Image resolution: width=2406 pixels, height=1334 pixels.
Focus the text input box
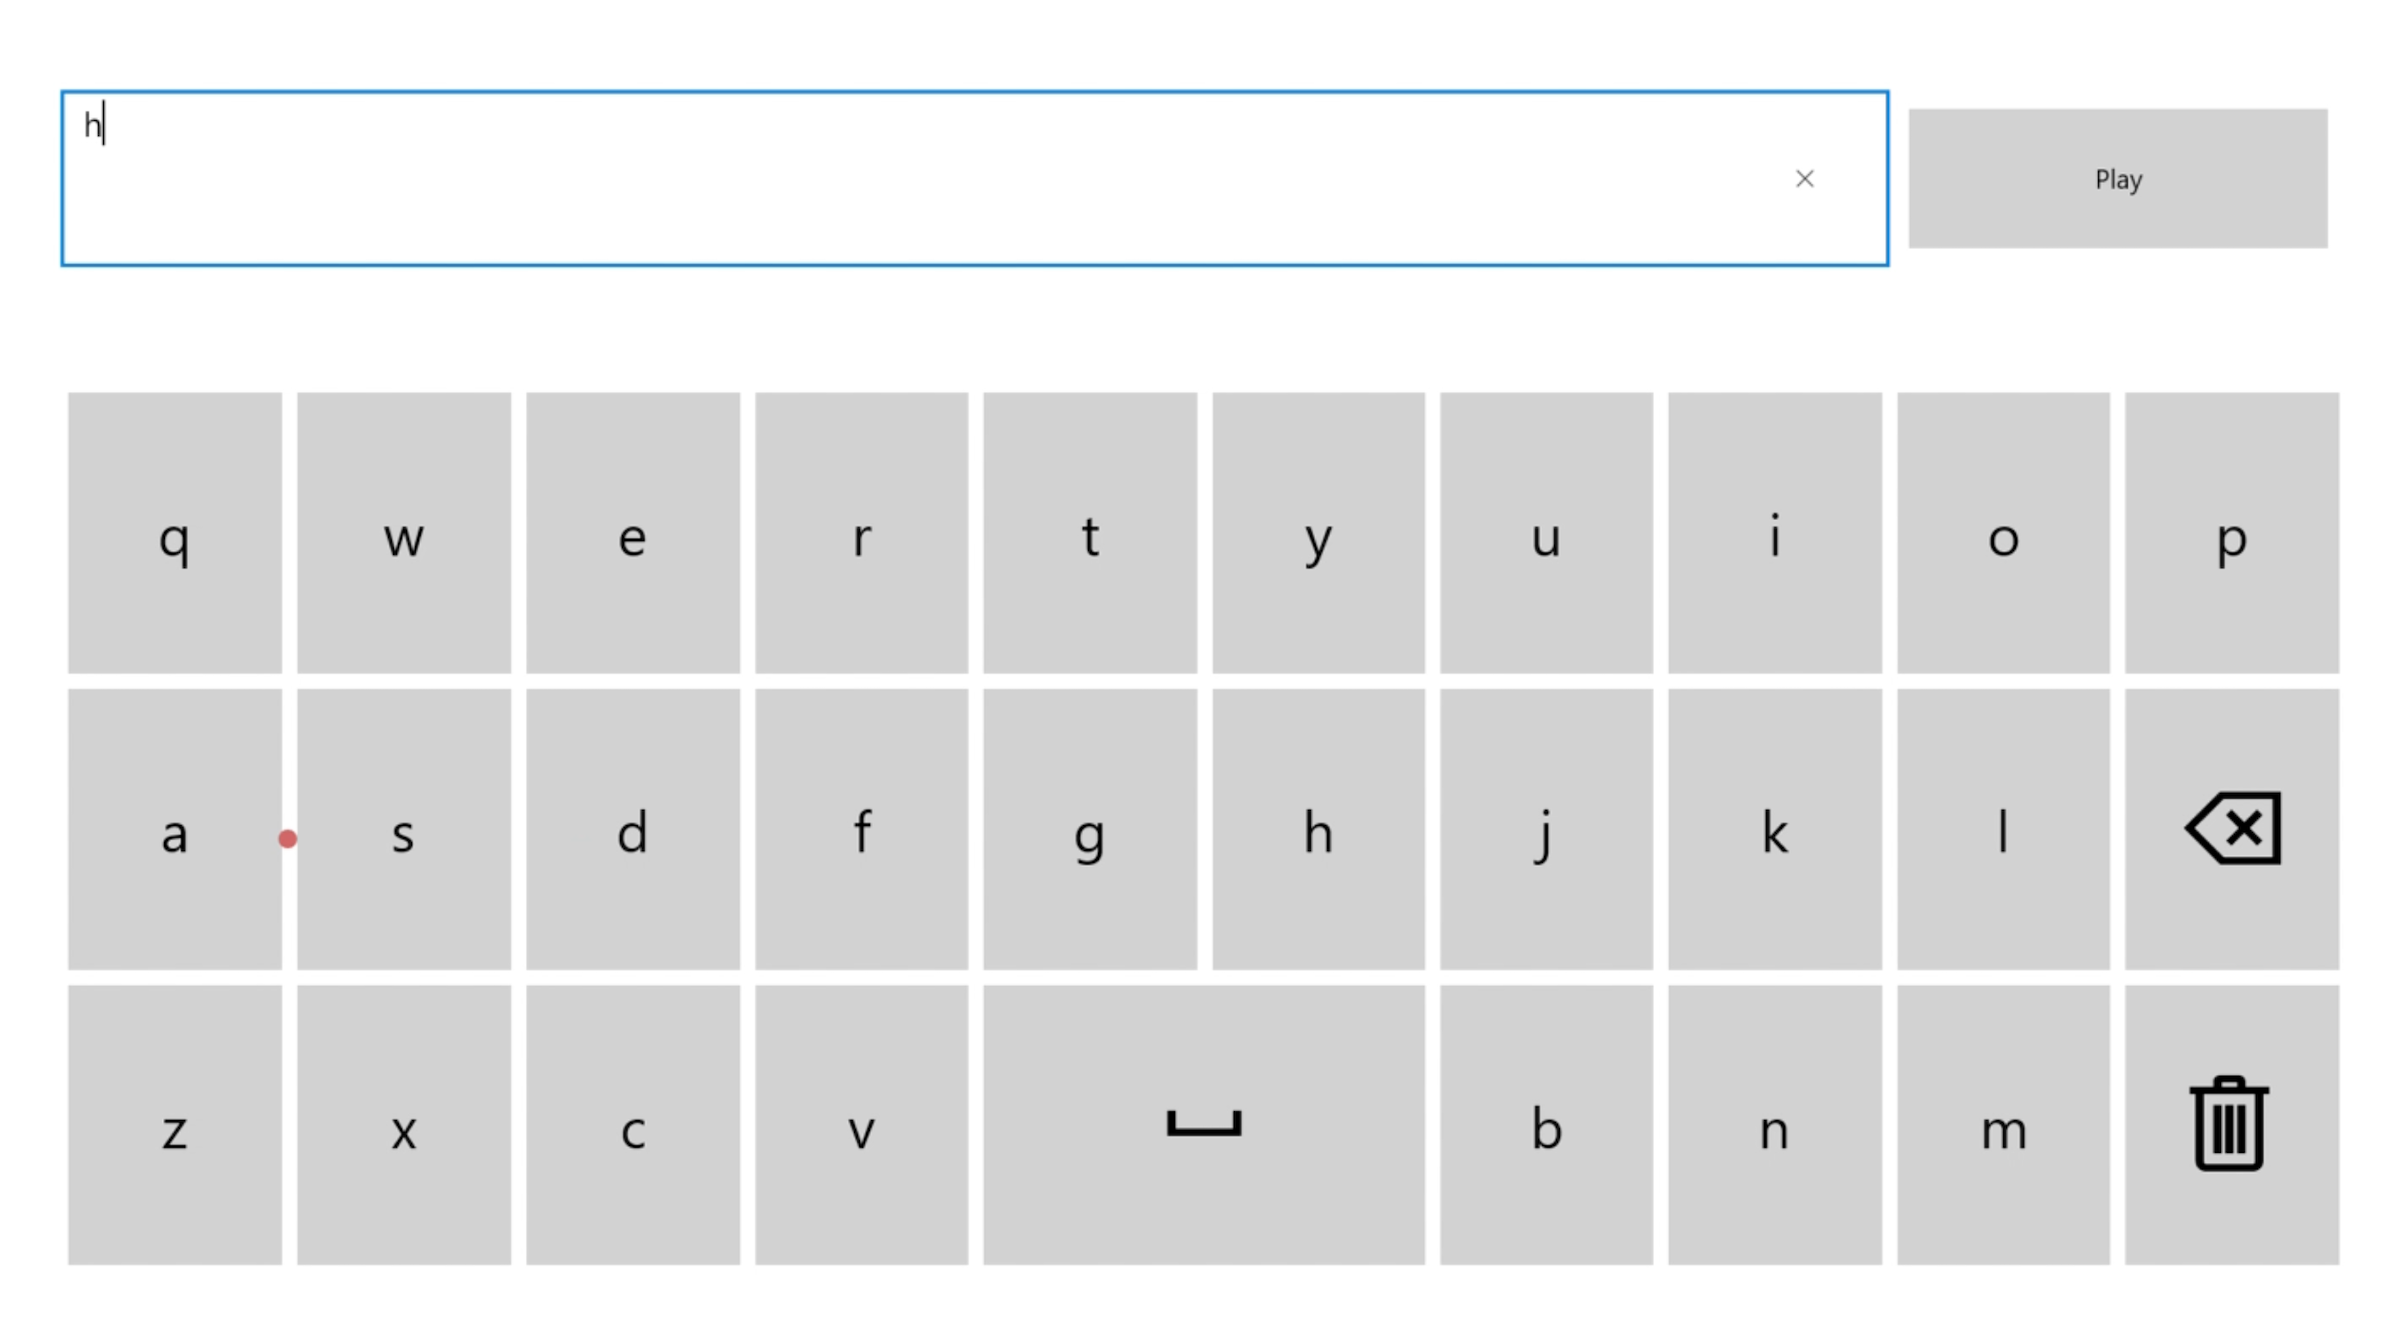974,179
